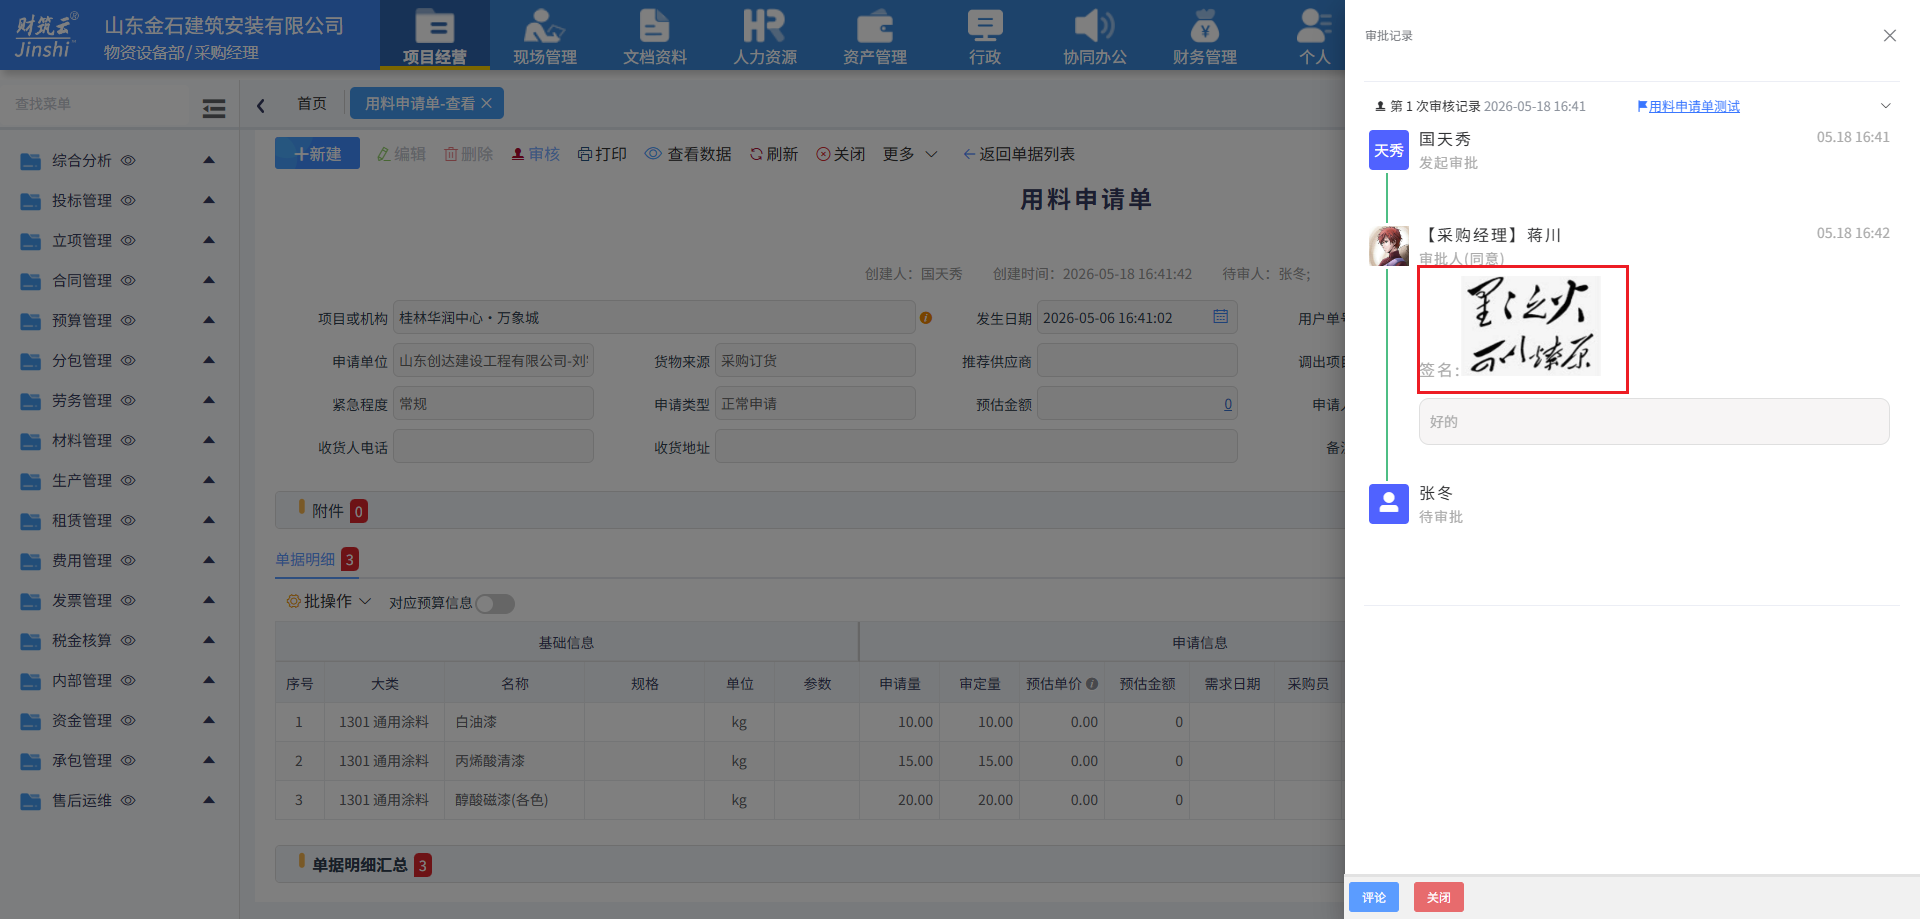
Task: Click the help icon next to 预估单价 header
Action: point(1092,684)
